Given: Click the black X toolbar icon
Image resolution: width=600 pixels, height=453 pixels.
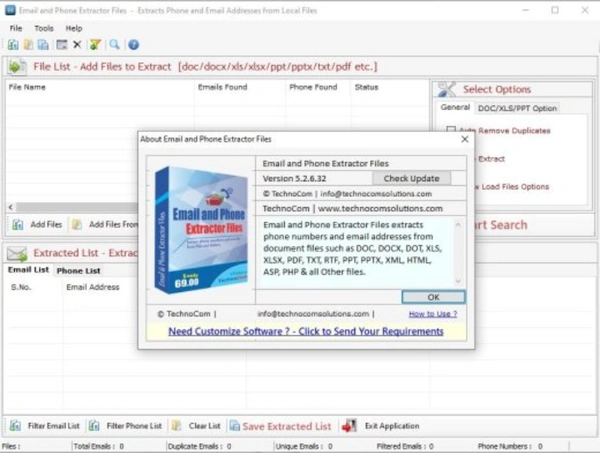Looking at the screenshot, I should click(77, 44).
